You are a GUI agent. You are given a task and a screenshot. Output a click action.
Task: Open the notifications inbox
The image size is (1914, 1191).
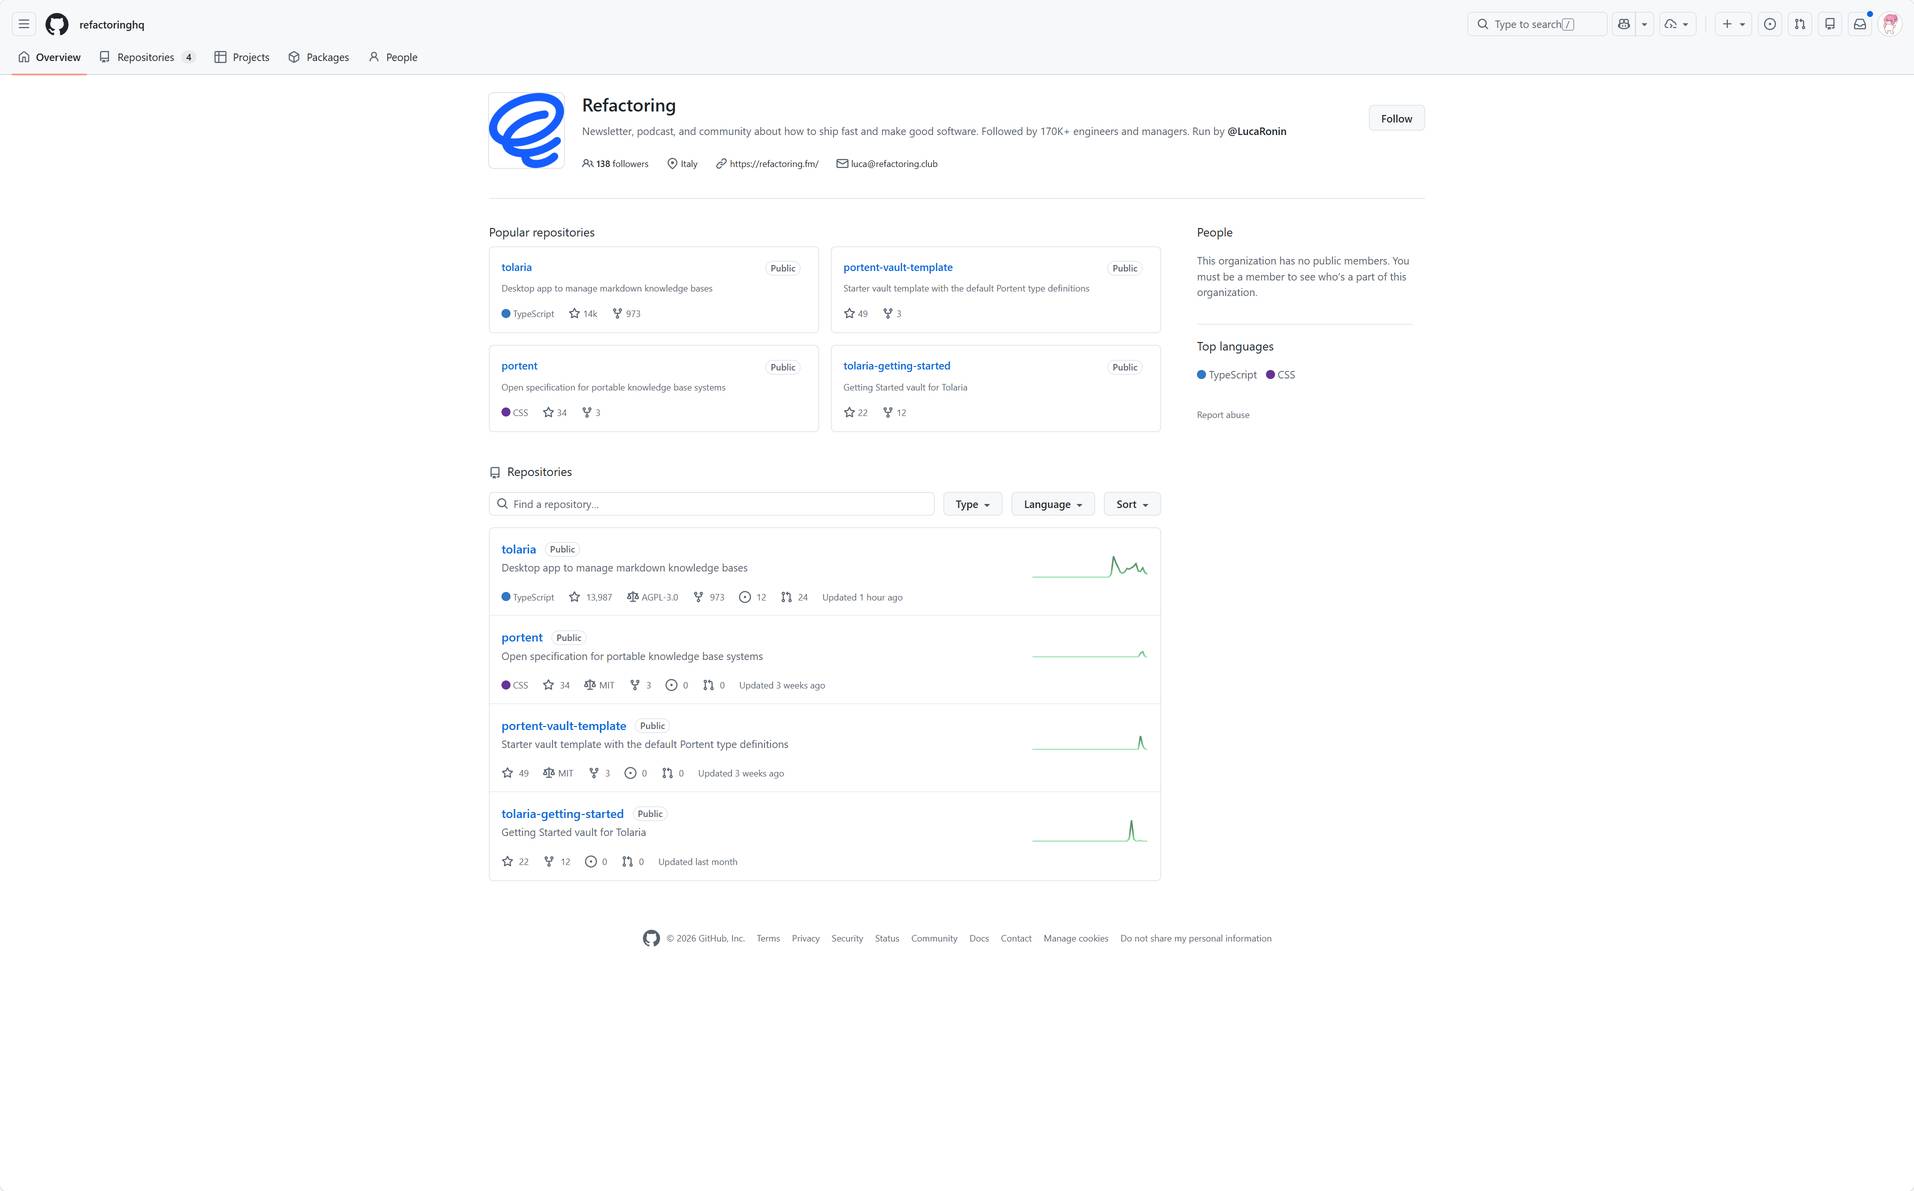pyautogui.click(x=1860, y=24)
